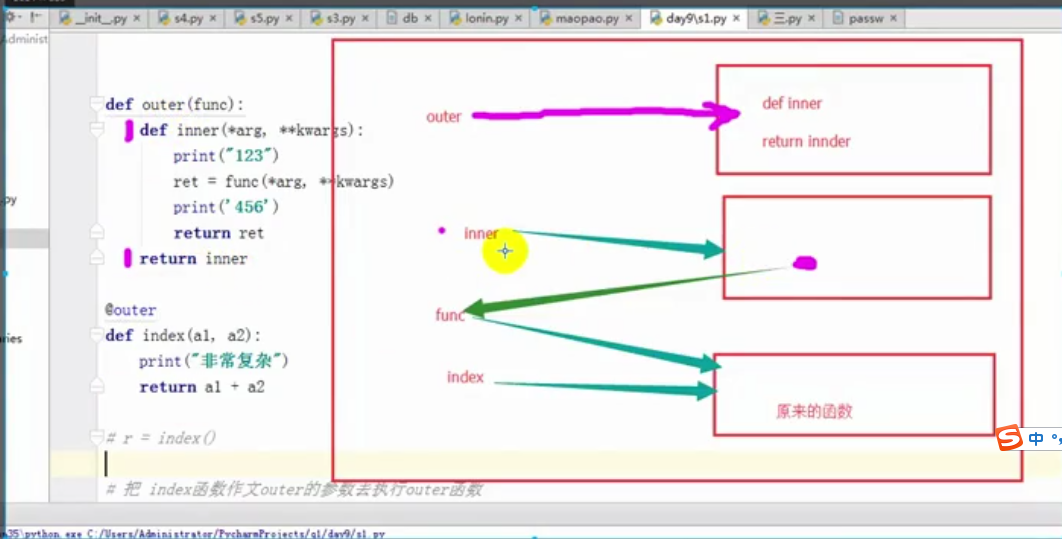Click the python.exe run path in console
The height and width of the screenshot is (539, 1062).
tap(195, 534)
